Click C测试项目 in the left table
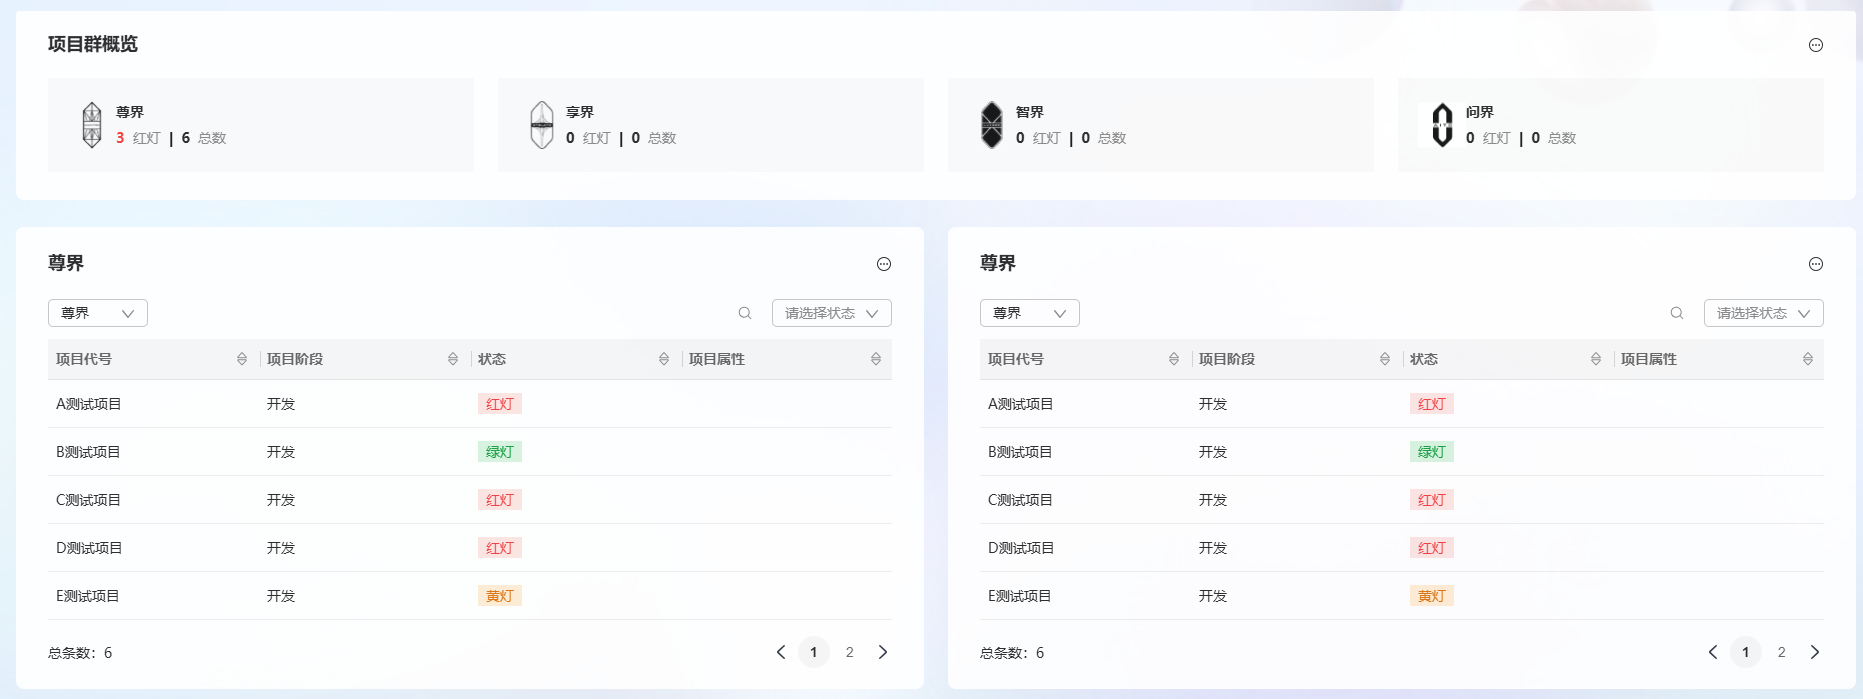Image resolution: width=1863 pixels, height=699 pixels. [89, 500]
